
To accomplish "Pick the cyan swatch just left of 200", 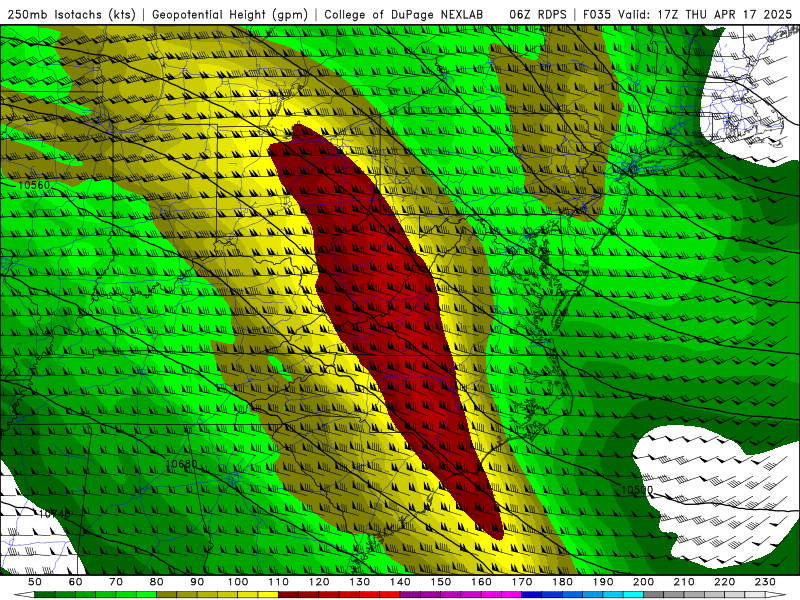I will (x=633, y=595).
